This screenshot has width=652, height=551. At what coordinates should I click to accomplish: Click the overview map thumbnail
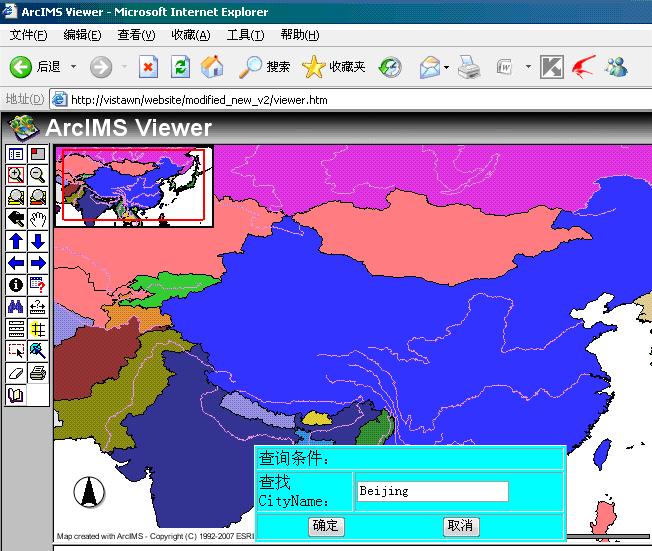click(x=134, y=186)
